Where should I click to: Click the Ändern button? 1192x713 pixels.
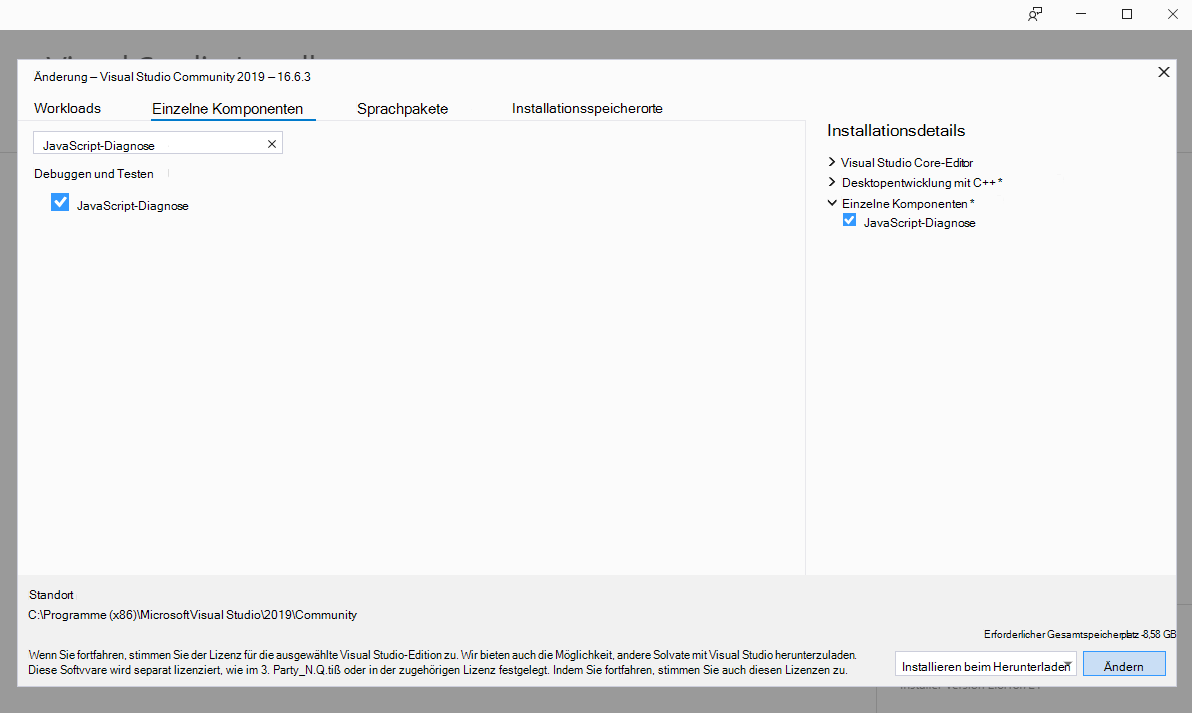[1124, 664]
